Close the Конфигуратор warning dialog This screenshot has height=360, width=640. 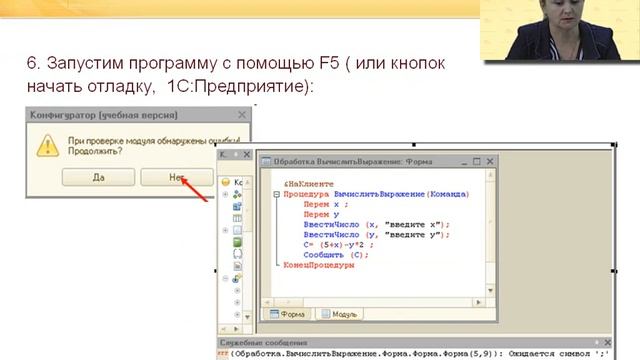click(x=242, y=115)
